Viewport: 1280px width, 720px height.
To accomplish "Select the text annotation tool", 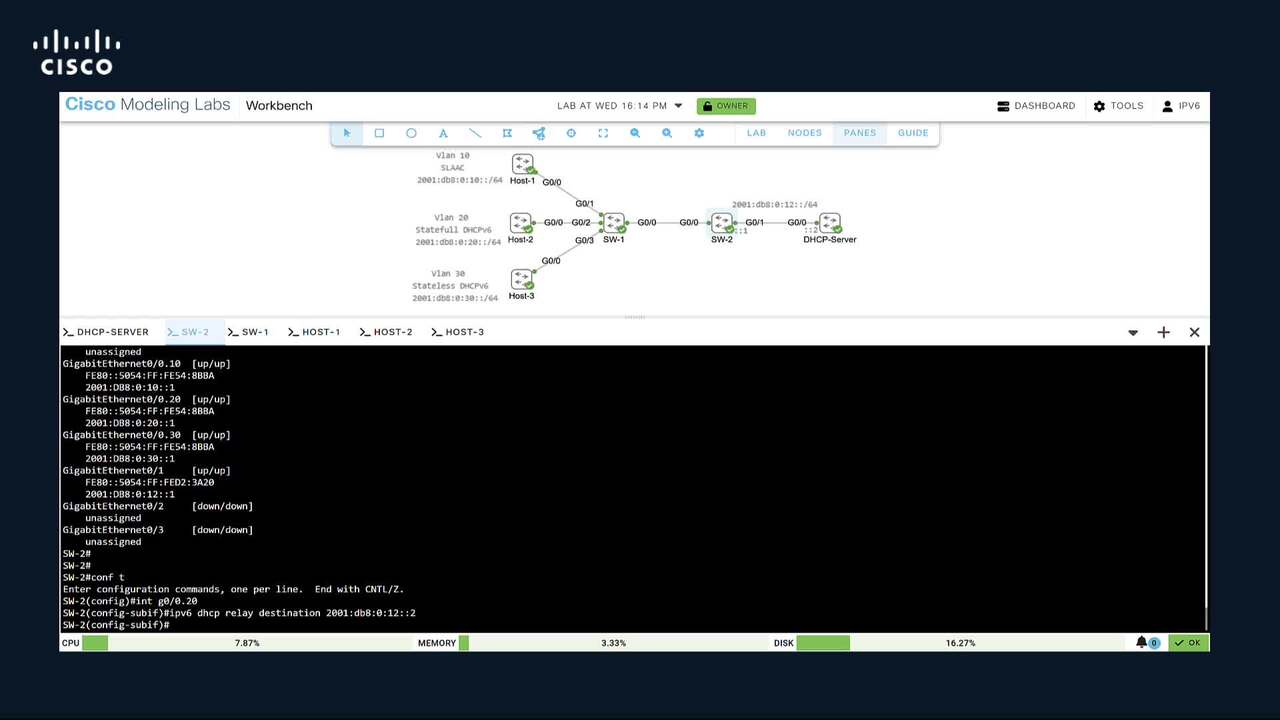I will click(x=443, y=133).
